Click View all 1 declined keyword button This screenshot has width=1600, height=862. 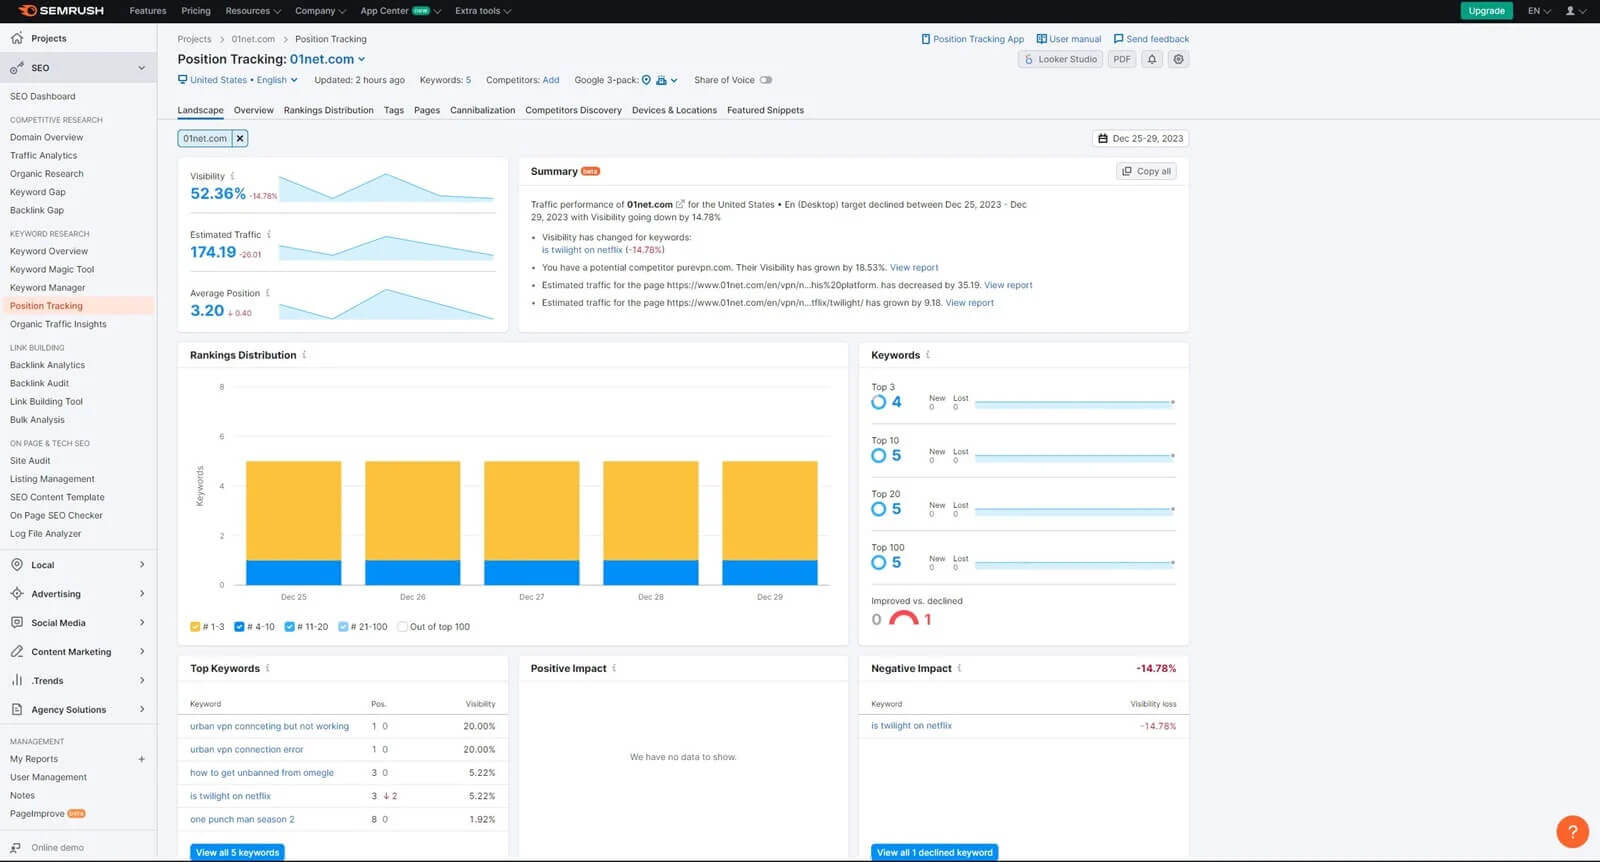tap(934, 852)
